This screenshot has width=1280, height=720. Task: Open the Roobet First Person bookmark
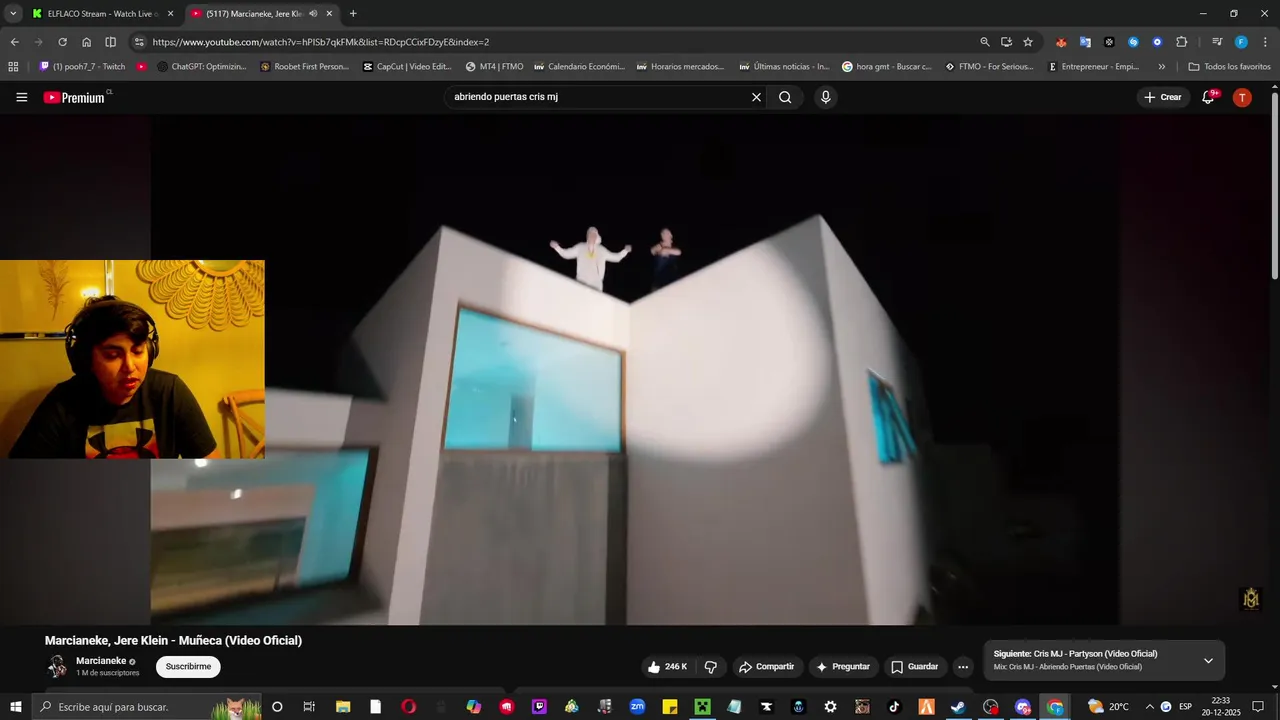(304, 67)
